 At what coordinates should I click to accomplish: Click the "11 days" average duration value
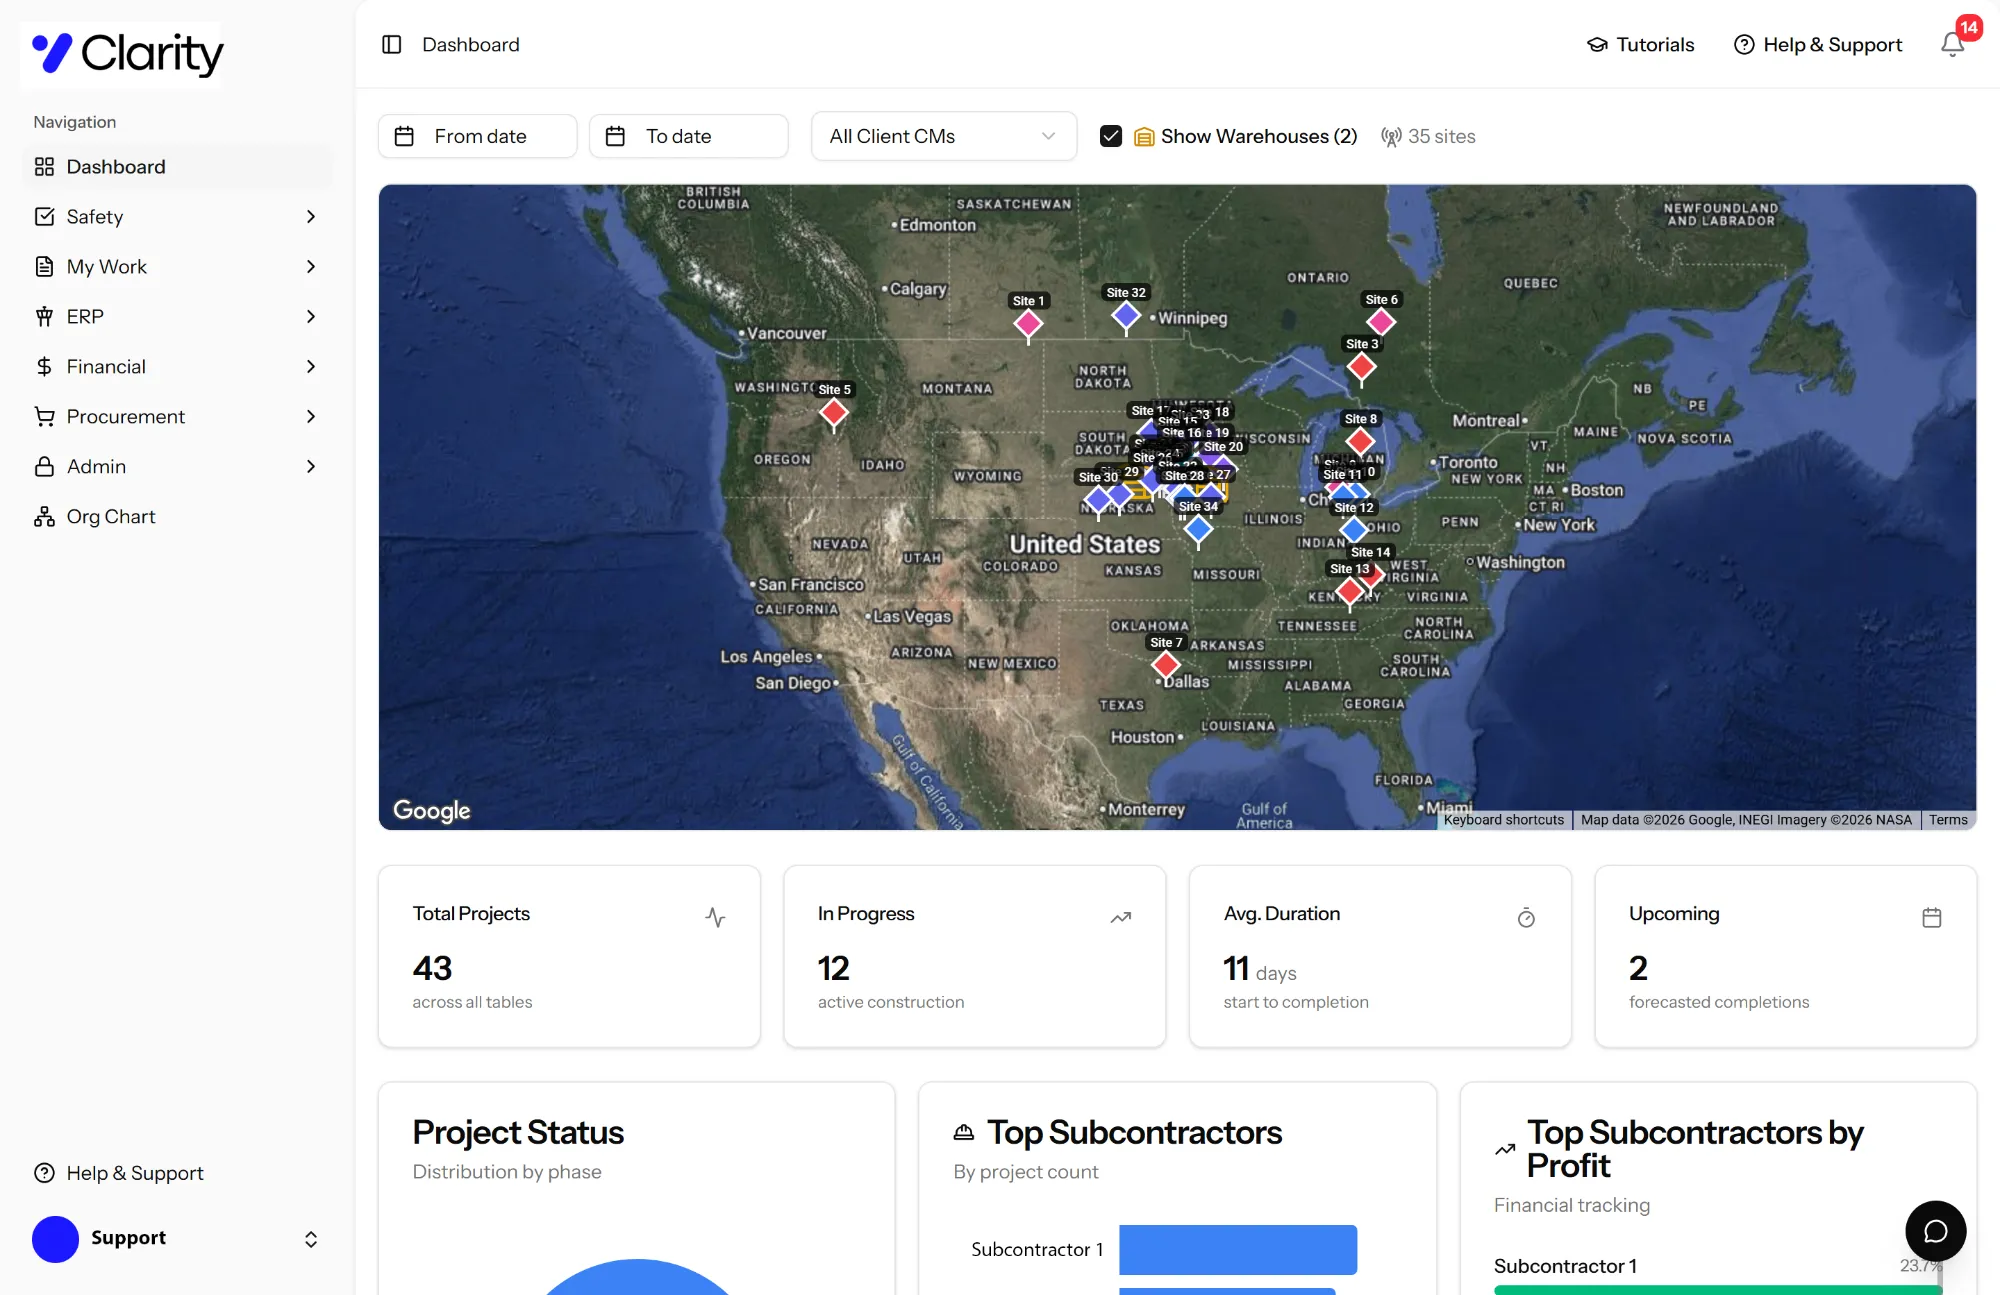click(1260, 968)
